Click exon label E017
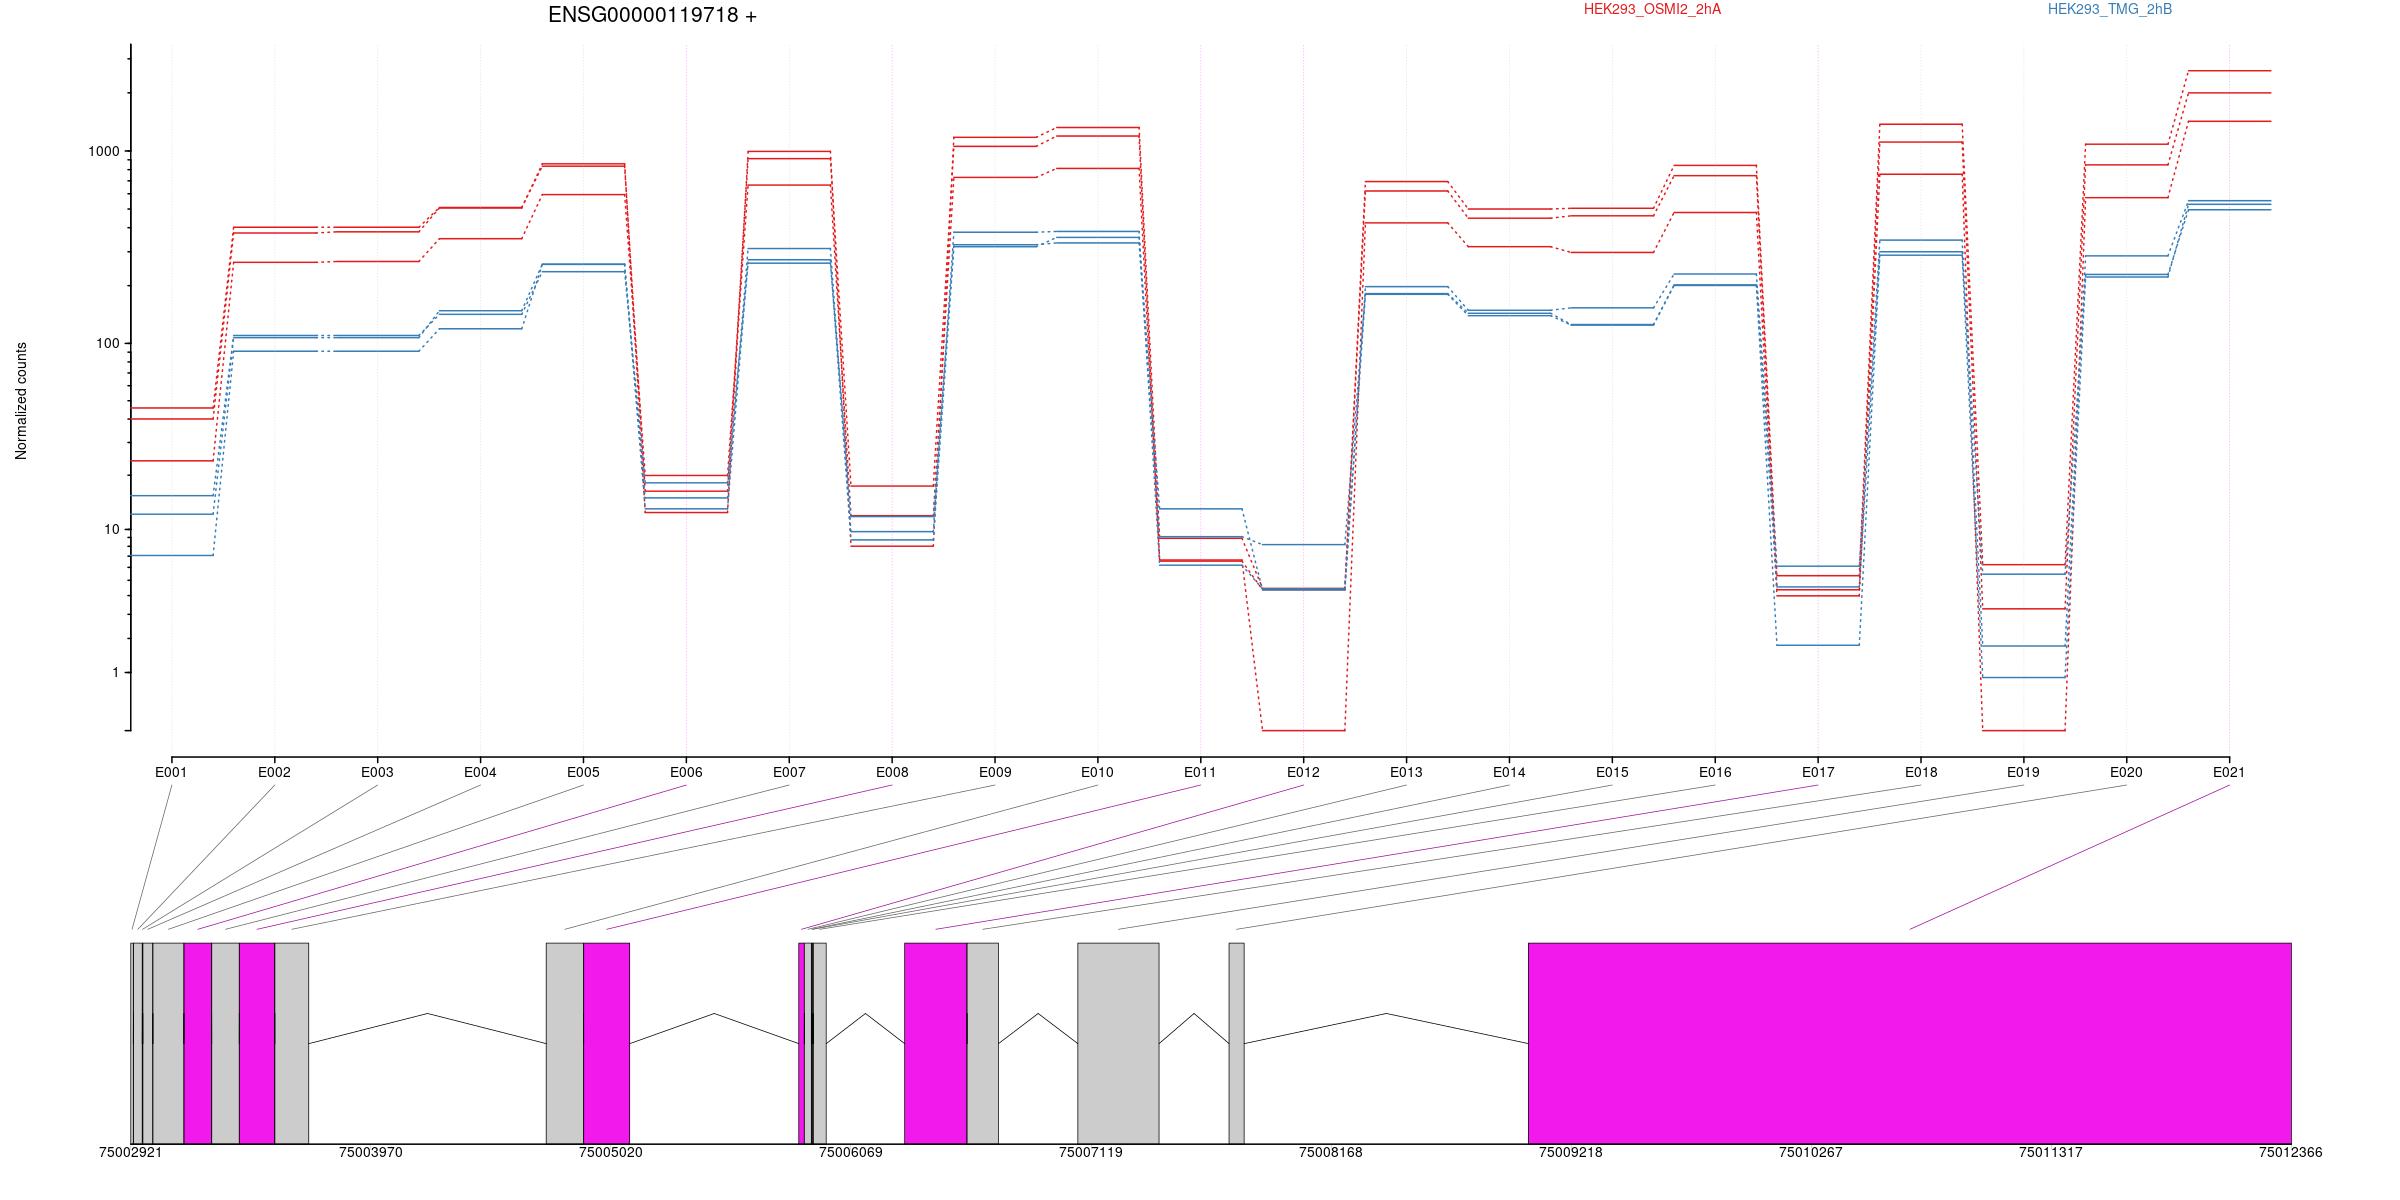The height and width of the screenshot is (1200, 2400). 1818,772
